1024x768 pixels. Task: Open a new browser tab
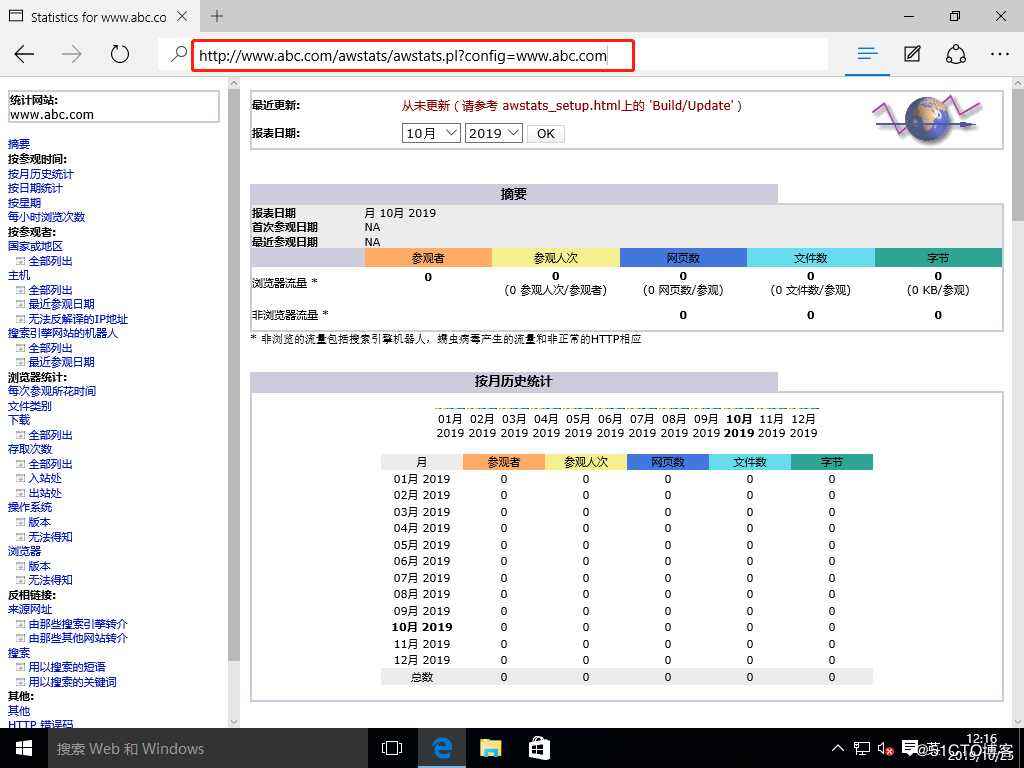tap(217, 16)
